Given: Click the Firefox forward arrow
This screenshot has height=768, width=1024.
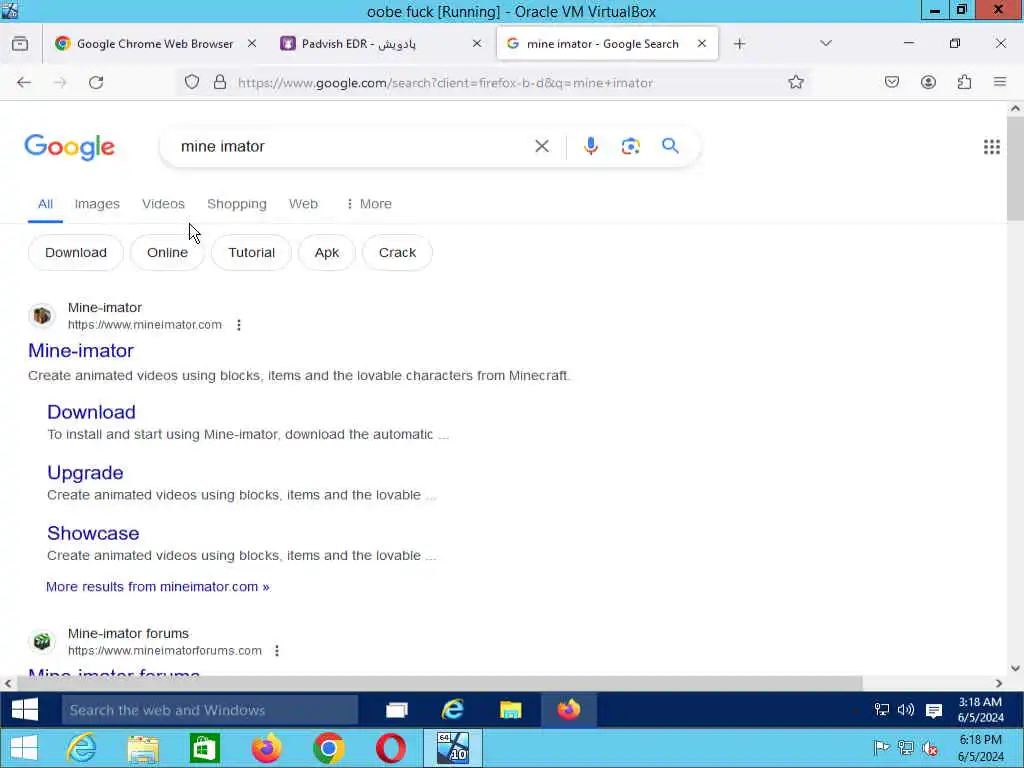Looking at the screenshot, I should click(60, 82).
